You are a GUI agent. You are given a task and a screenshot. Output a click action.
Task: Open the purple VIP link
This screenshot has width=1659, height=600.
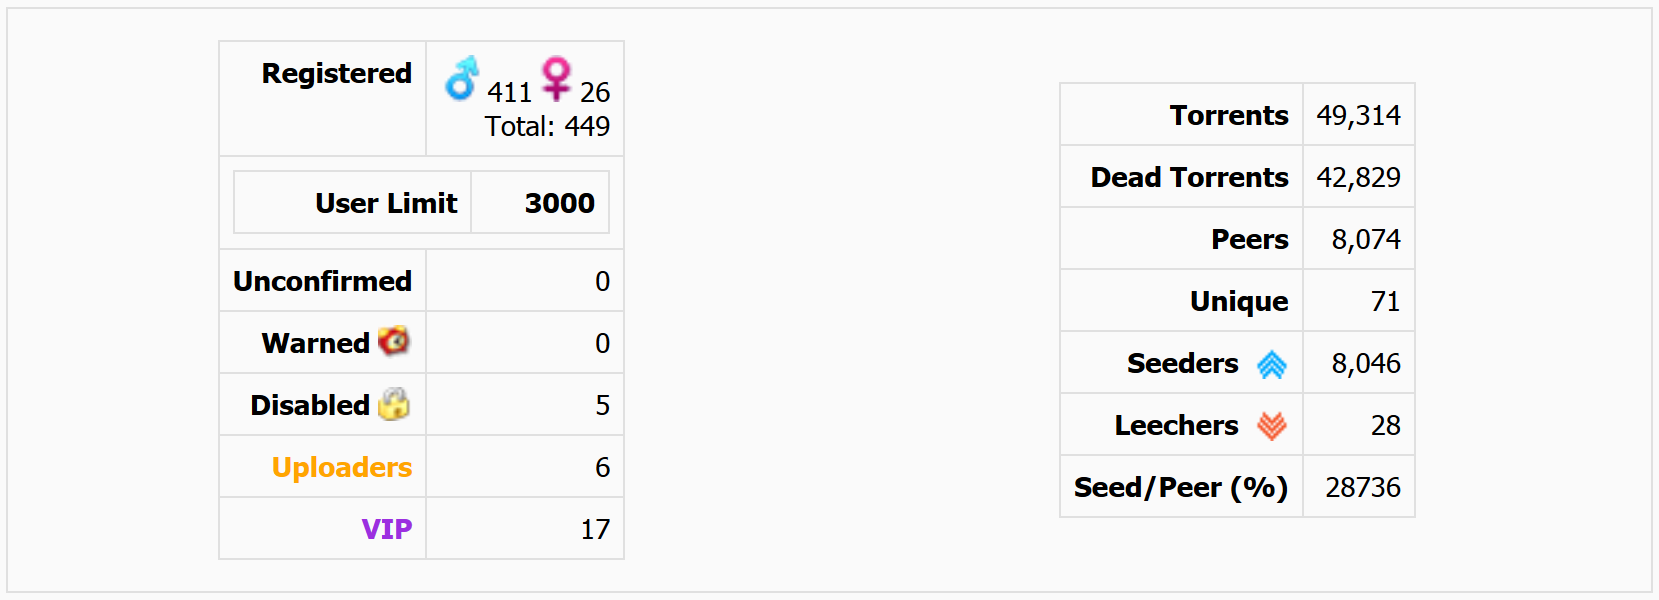point(387,529)
